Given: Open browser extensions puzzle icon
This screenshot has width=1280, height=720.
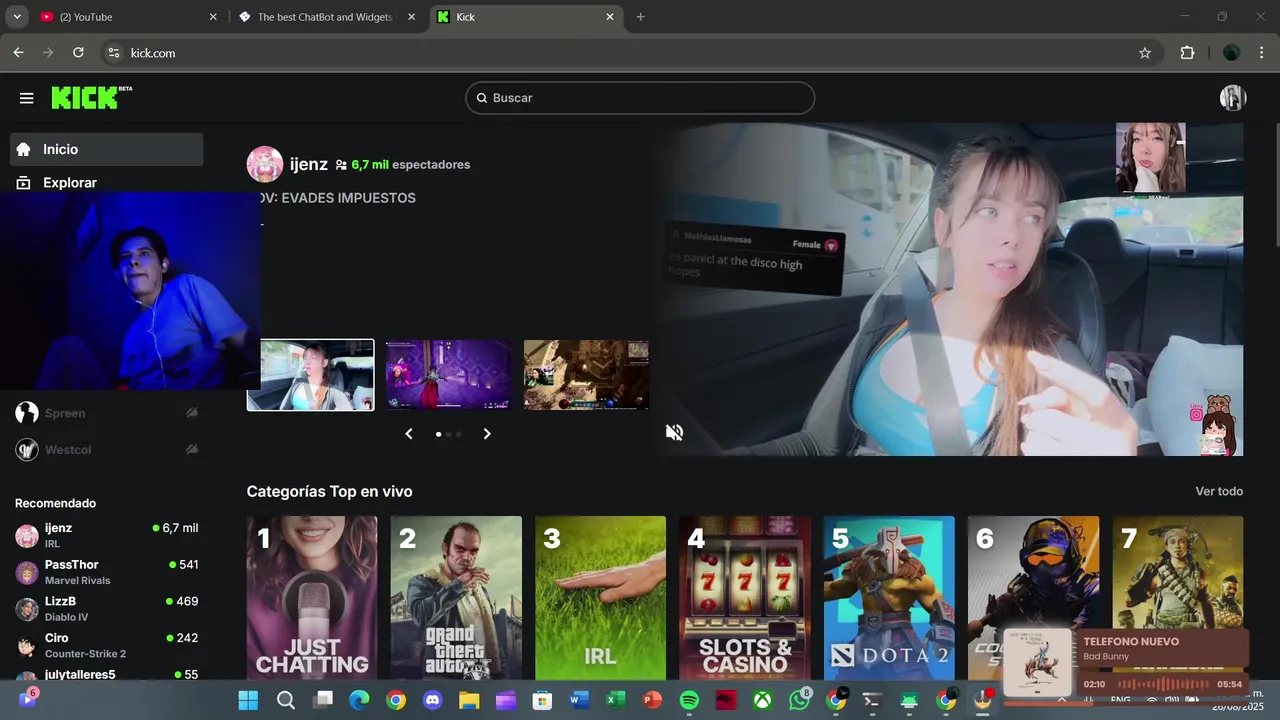Looking at the screenshot, I should pos(1188,53).
